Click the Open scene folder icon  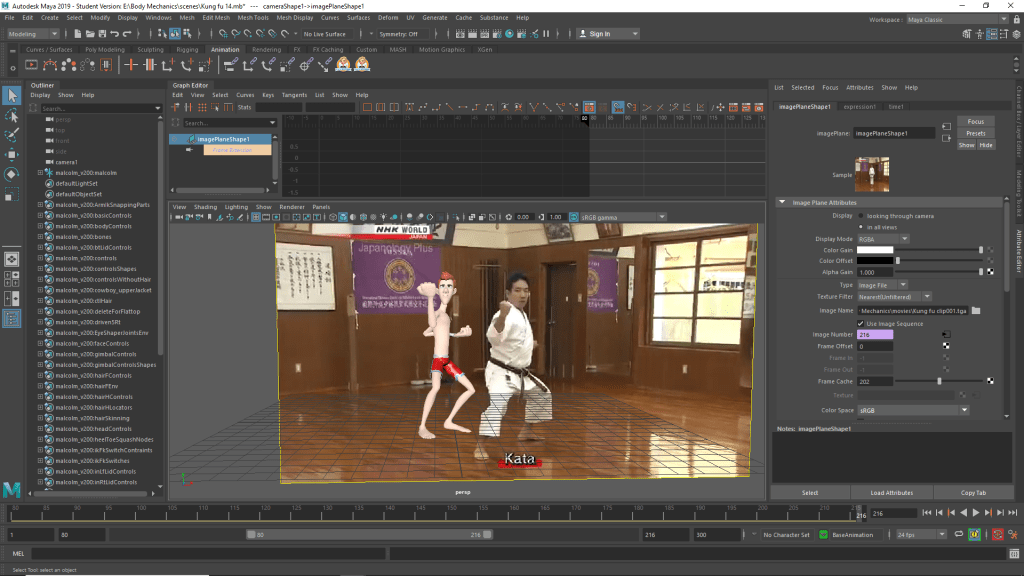pos(91,34)
